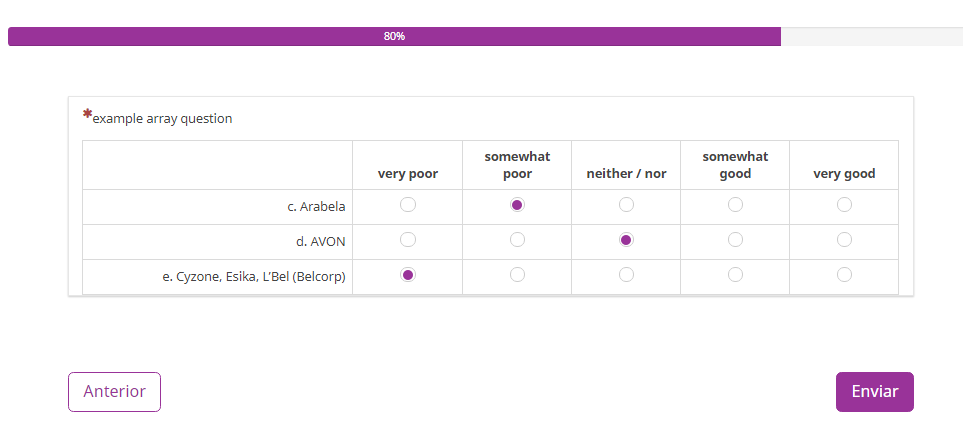Select neither / nor for c. Arabela

click(x=626, y=204)
